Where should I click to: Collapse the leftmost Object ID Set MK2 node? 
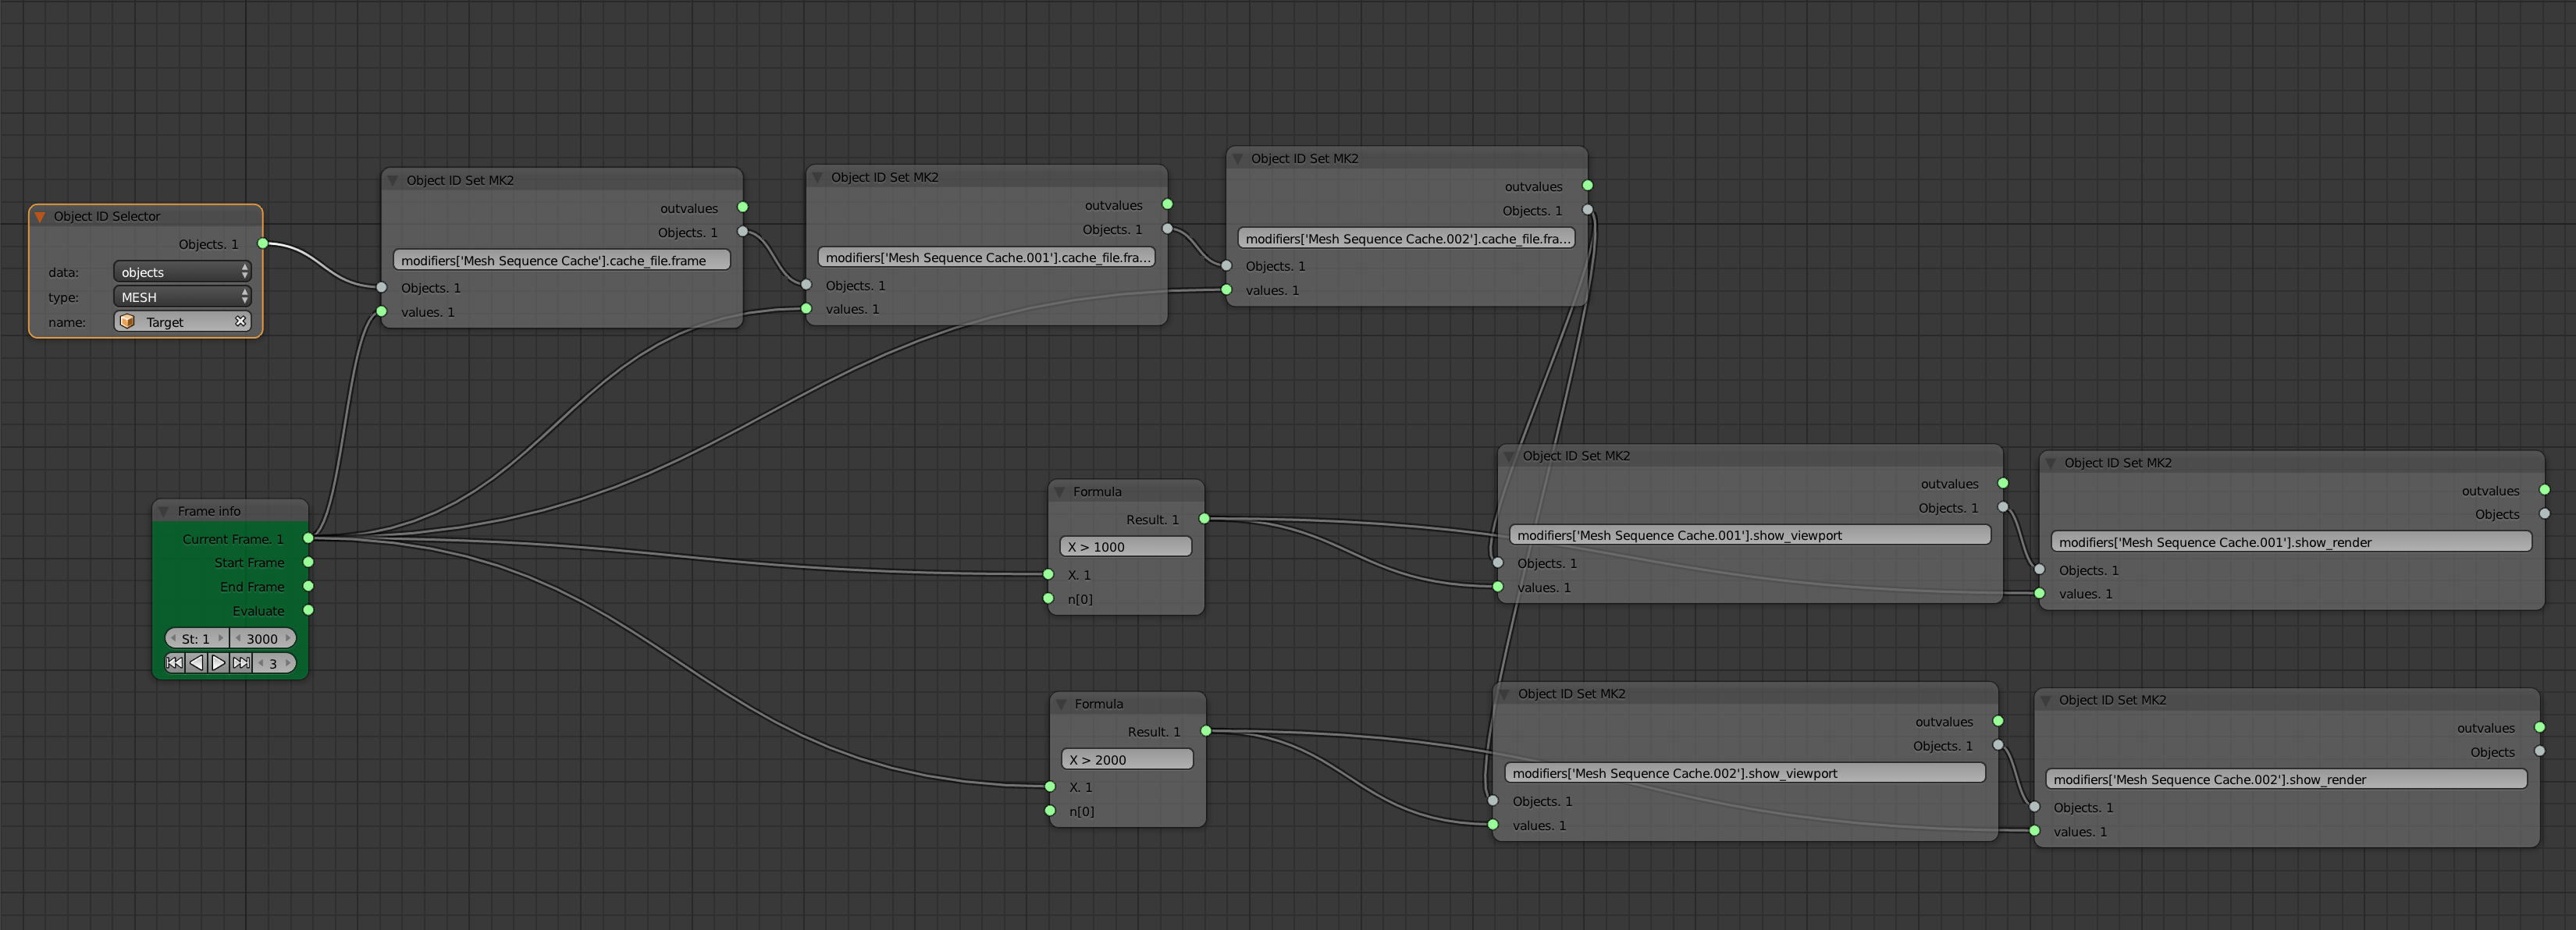(392, 180)
